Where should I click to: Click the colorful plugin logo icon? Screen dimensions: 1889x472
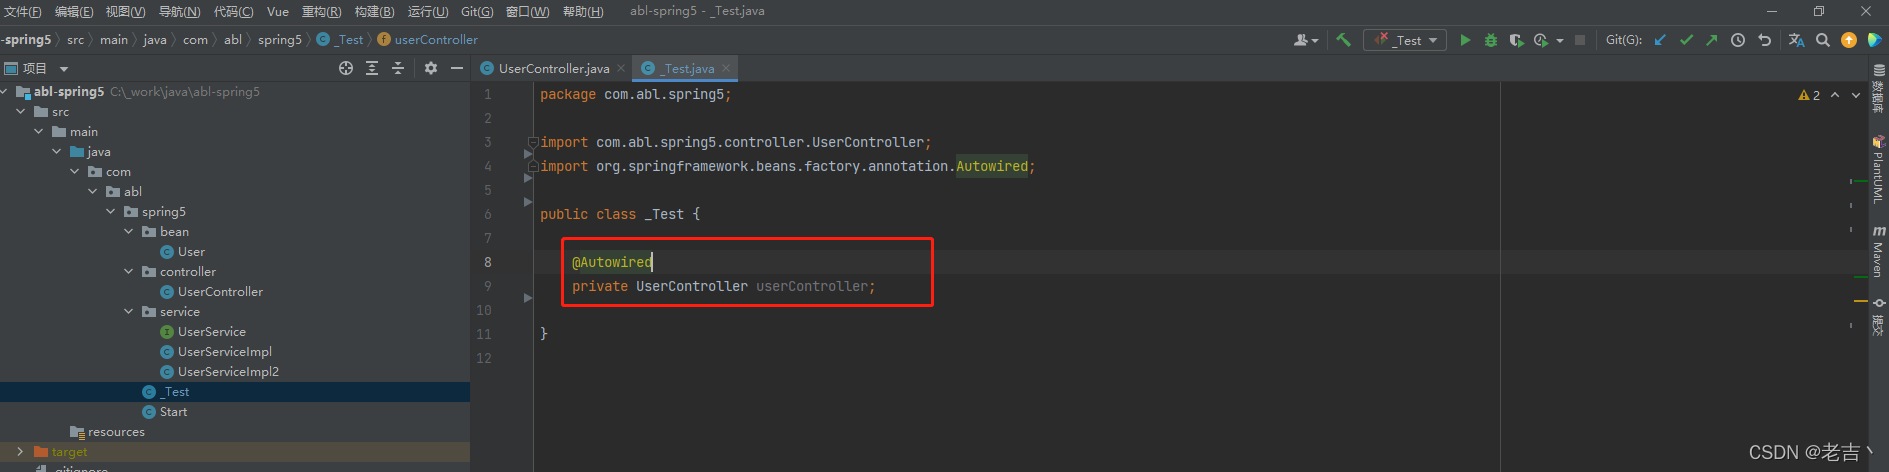(1874, 40)
